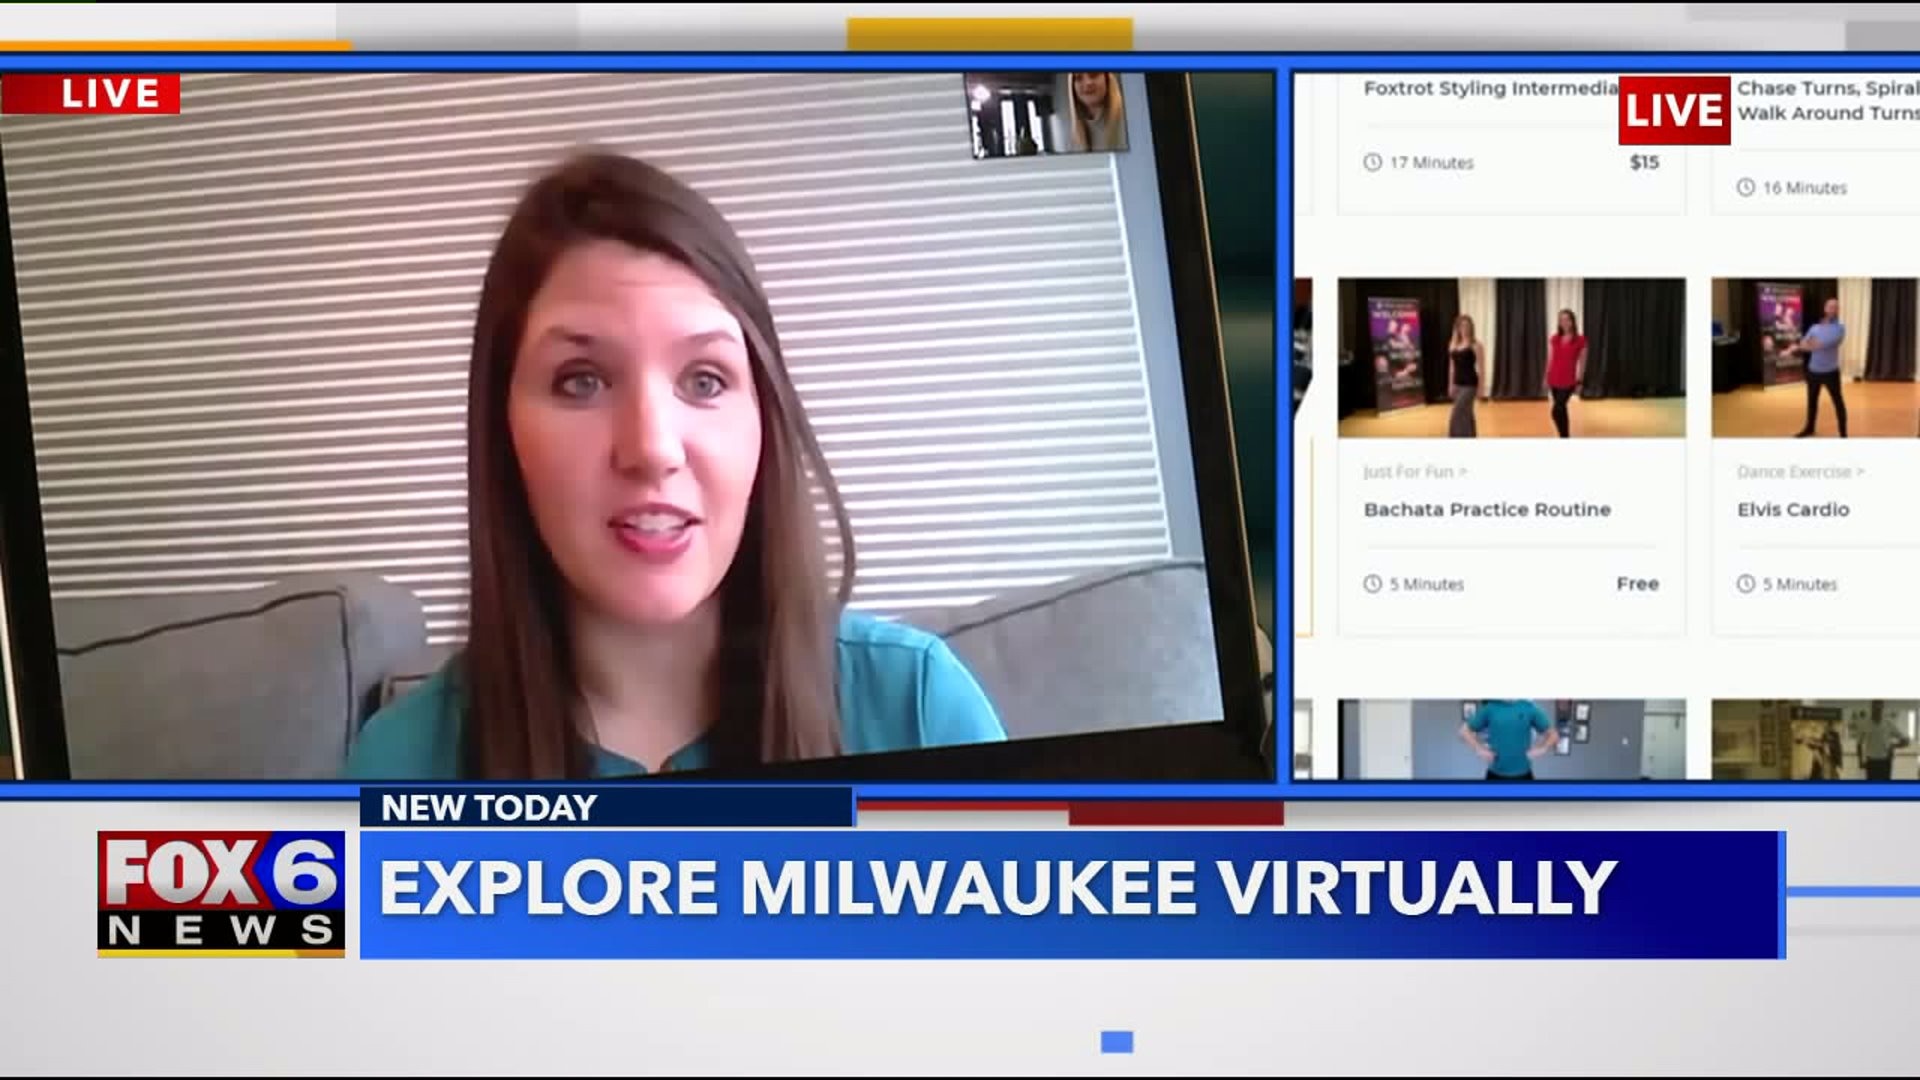Click the Foxtrot Styling Intermediate title
Screen dimensions: 1920x1080
point(1490,88)
